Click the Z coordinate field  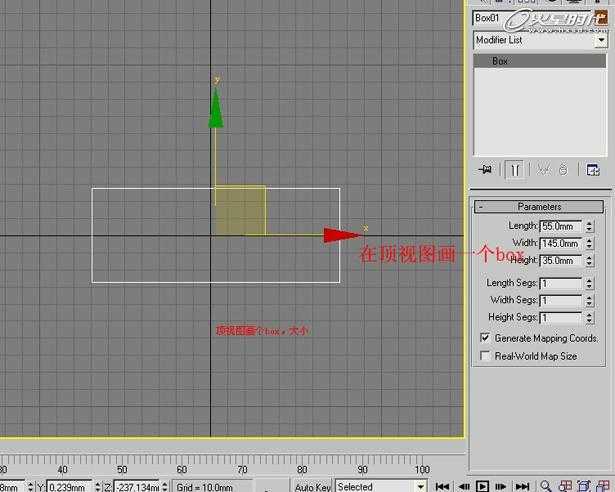click(137, 487)
